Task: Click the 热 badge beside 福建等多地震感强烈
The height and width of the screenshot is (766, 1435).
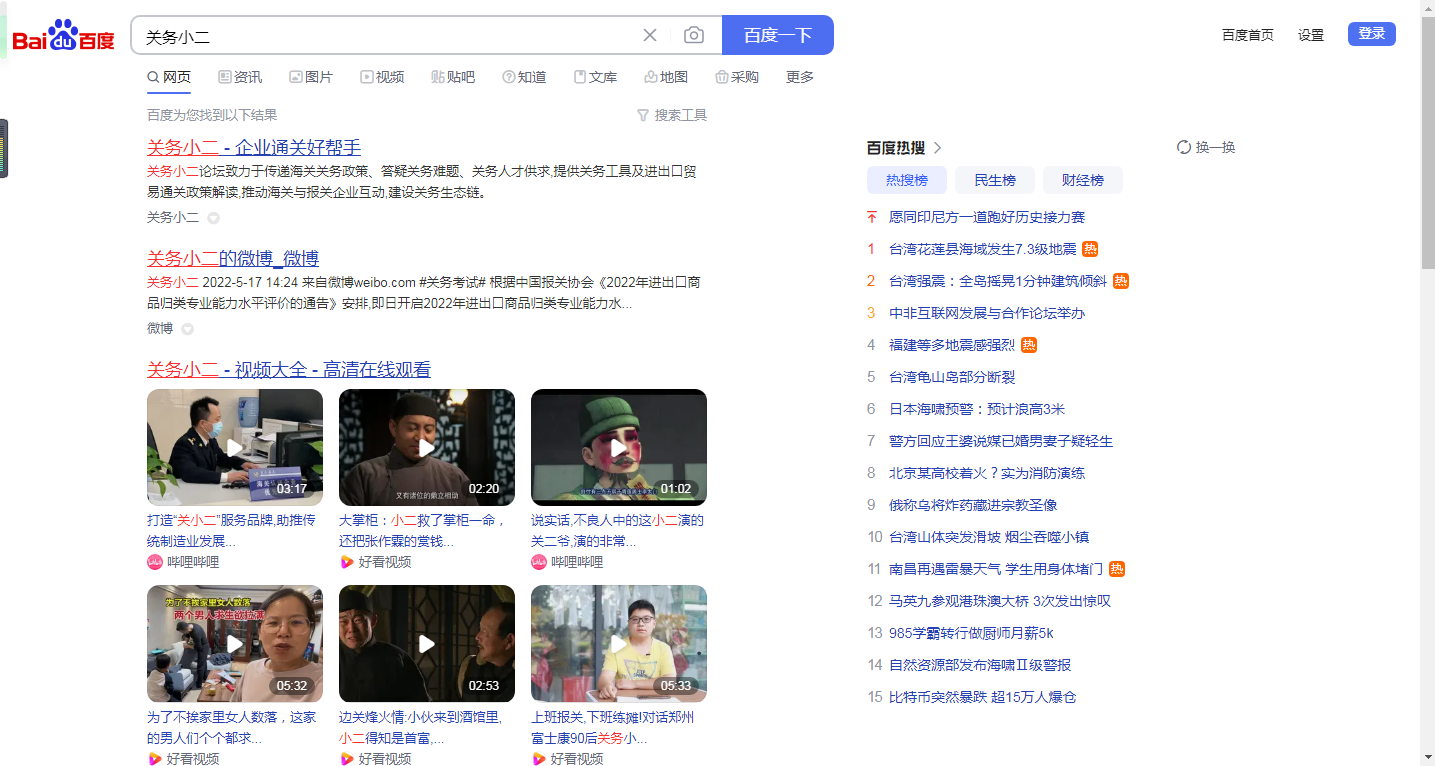Action: 1029,345
